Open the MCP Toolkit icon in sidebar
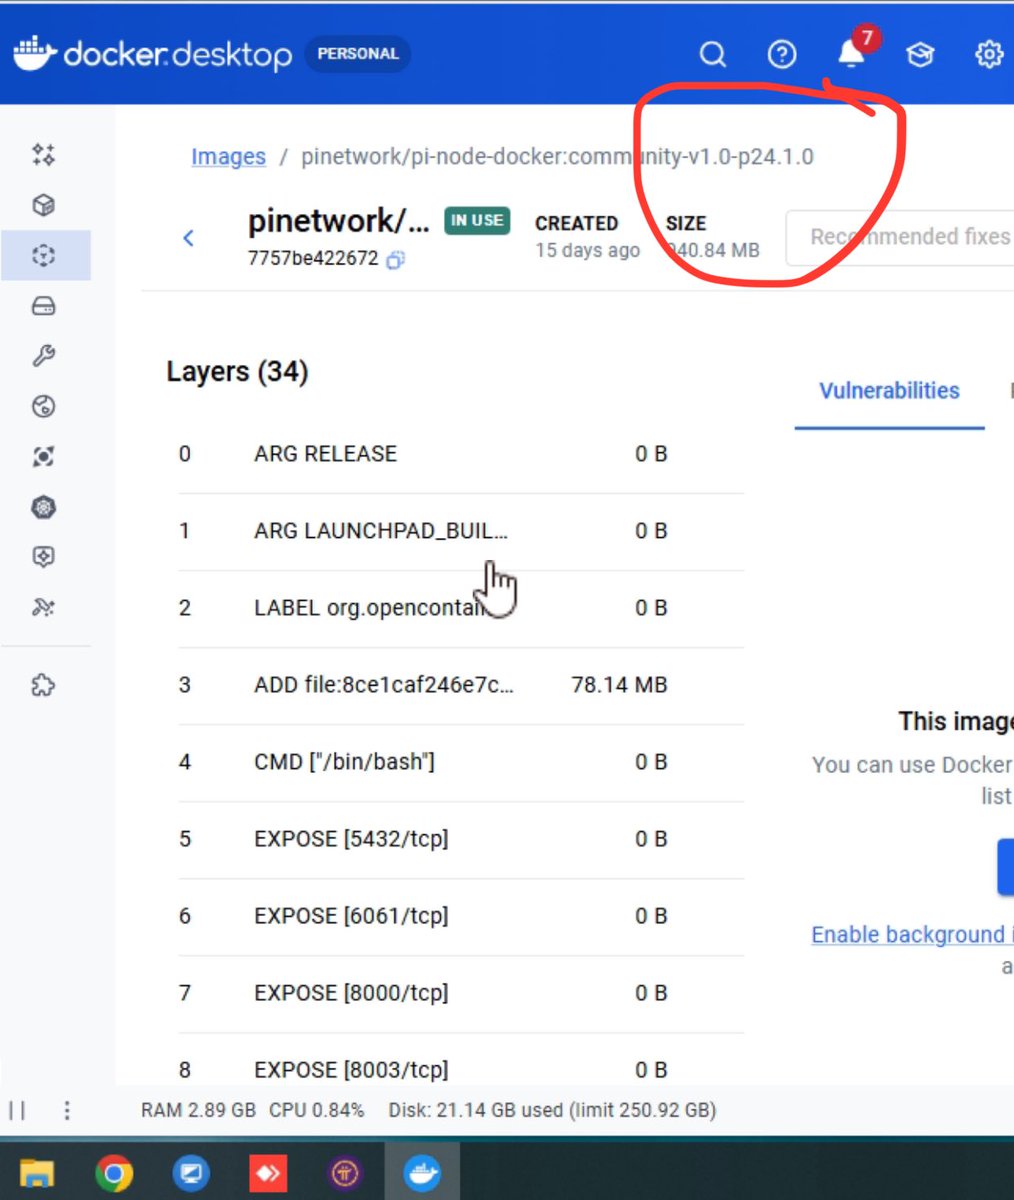The height and width of the screenshot is (1200, 1014). tap(43, 607)
